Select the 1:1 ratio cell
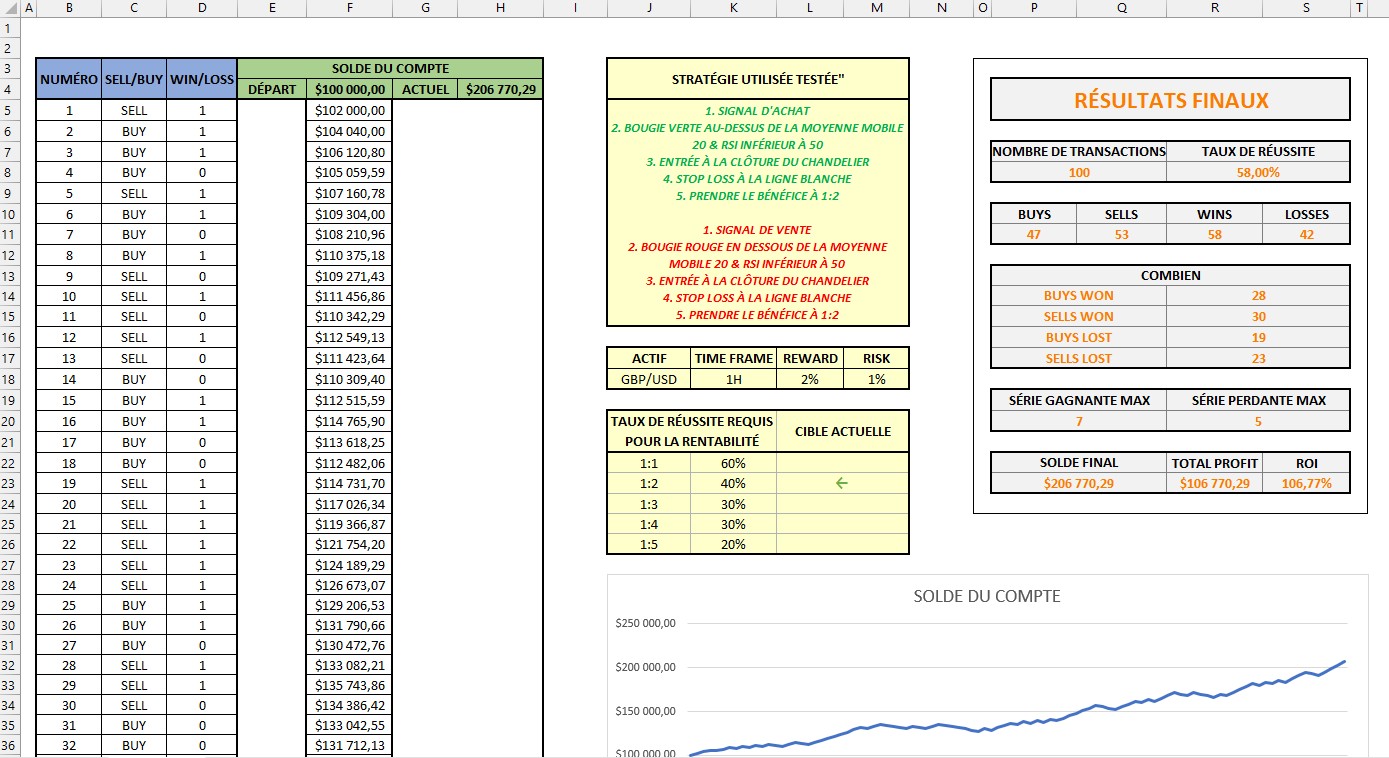 pyautogui.click(x=649, y=463)
